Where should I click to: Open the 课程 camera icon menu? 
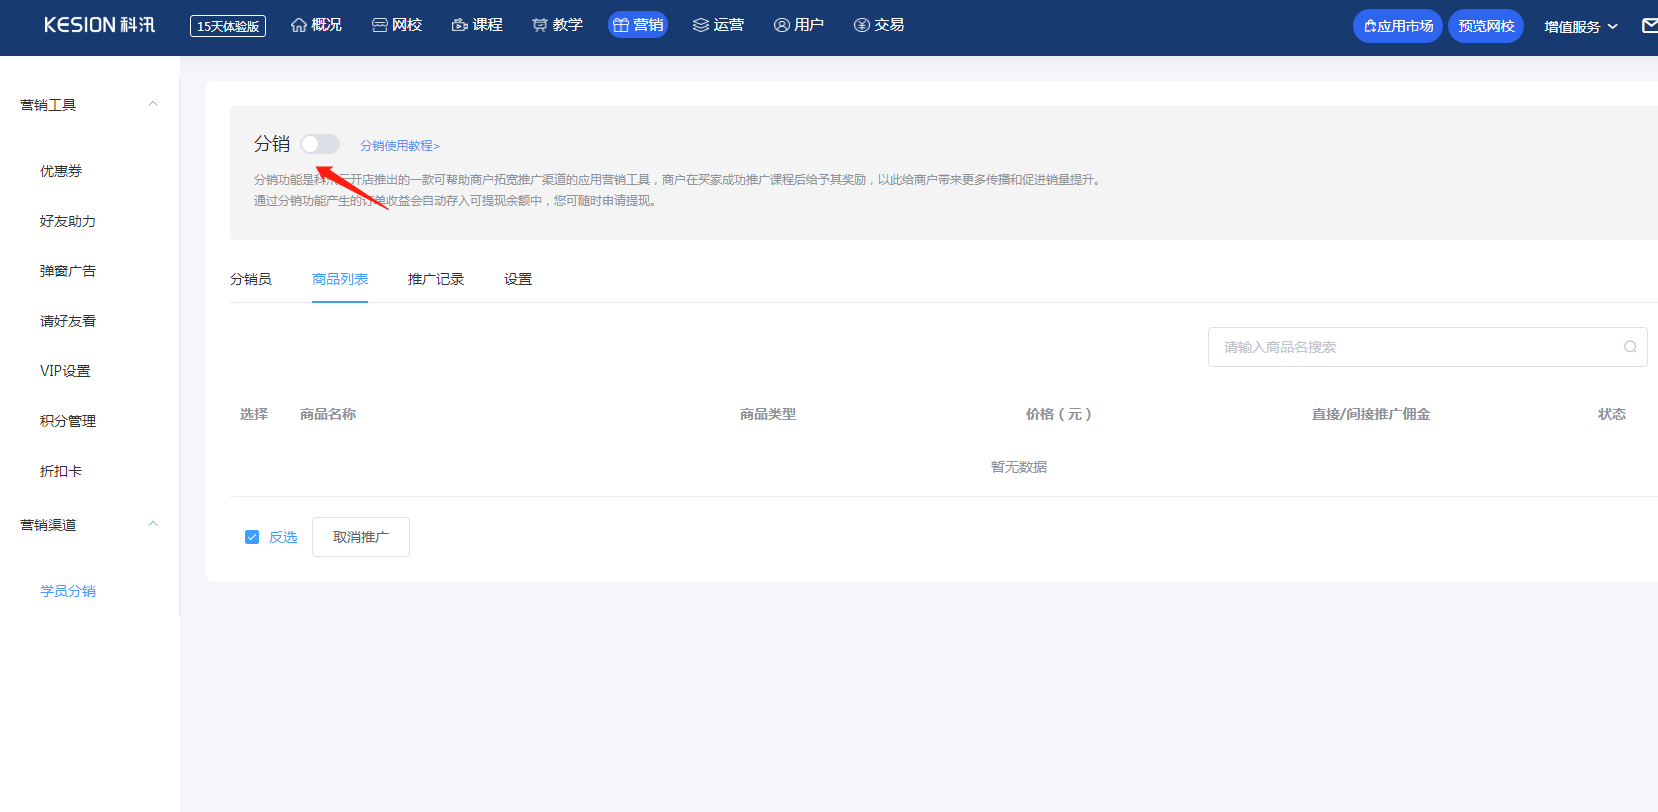(x=460, y=25)
